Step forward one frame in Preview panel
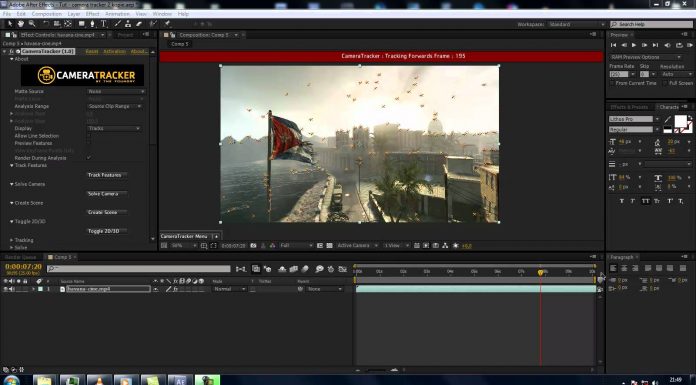 pos(645,45)
